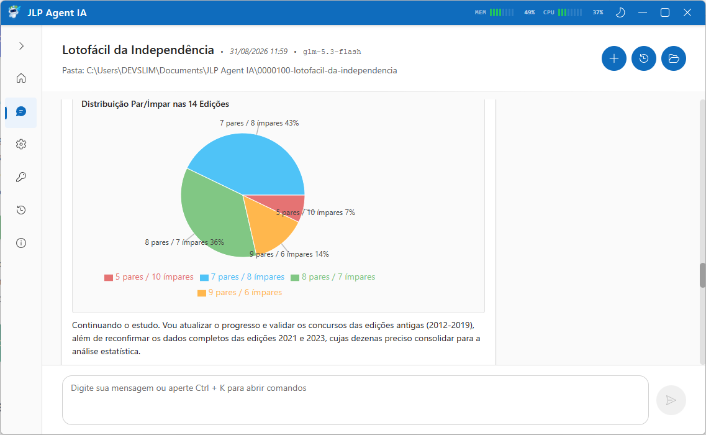The image size is (706, 435).
Task: Toggle dark mode moon icon
Action: pyautogui.click(x=620, y=13)
